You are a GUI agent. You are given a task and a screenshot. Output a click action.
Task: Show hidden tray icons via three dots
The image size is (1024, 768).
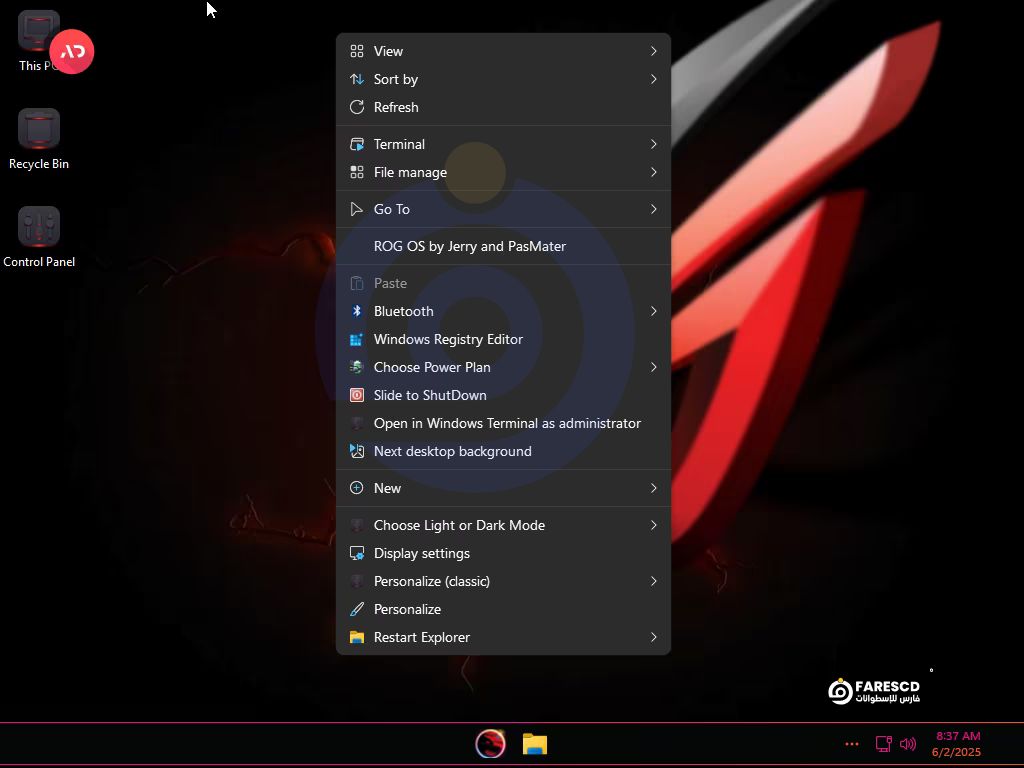point(852,744)
